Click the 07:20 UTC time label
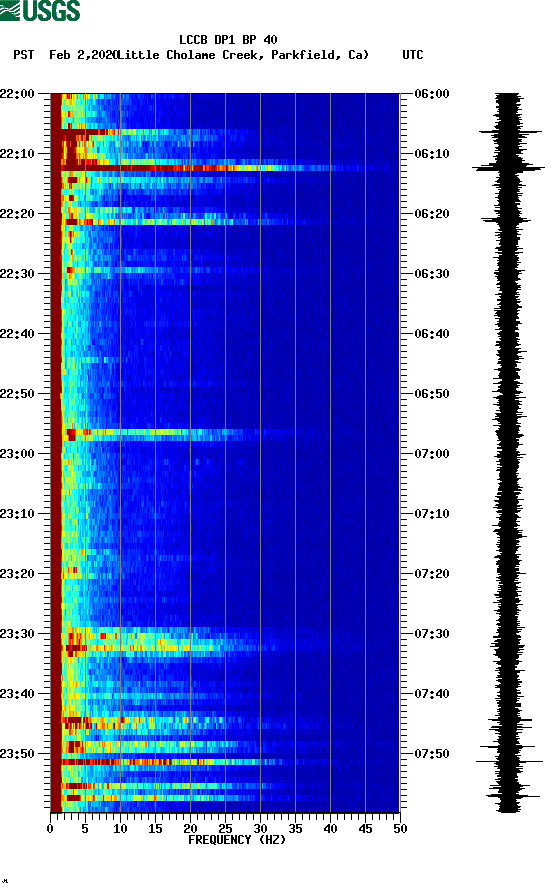Viewport: 552px width, 892px height. click(x=432, y=574)
